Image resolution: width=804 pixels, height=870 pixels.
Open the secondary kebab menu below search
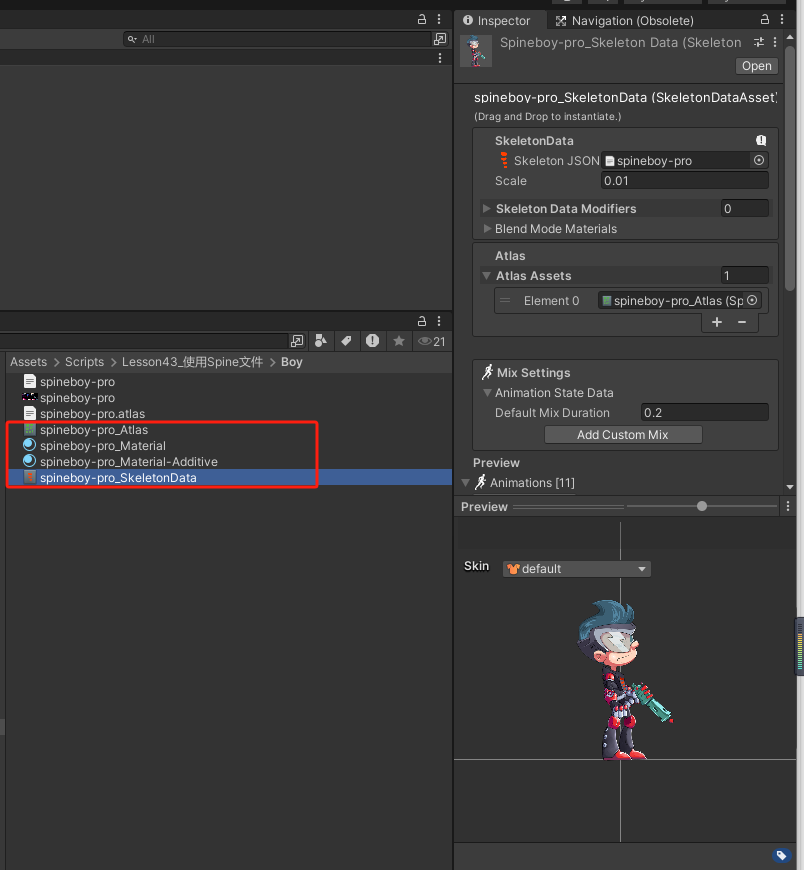[x=440, y=58]
